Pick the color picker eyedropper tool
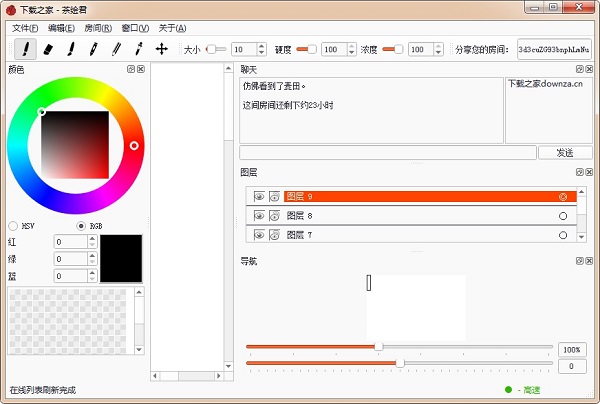 click(139, 49)
